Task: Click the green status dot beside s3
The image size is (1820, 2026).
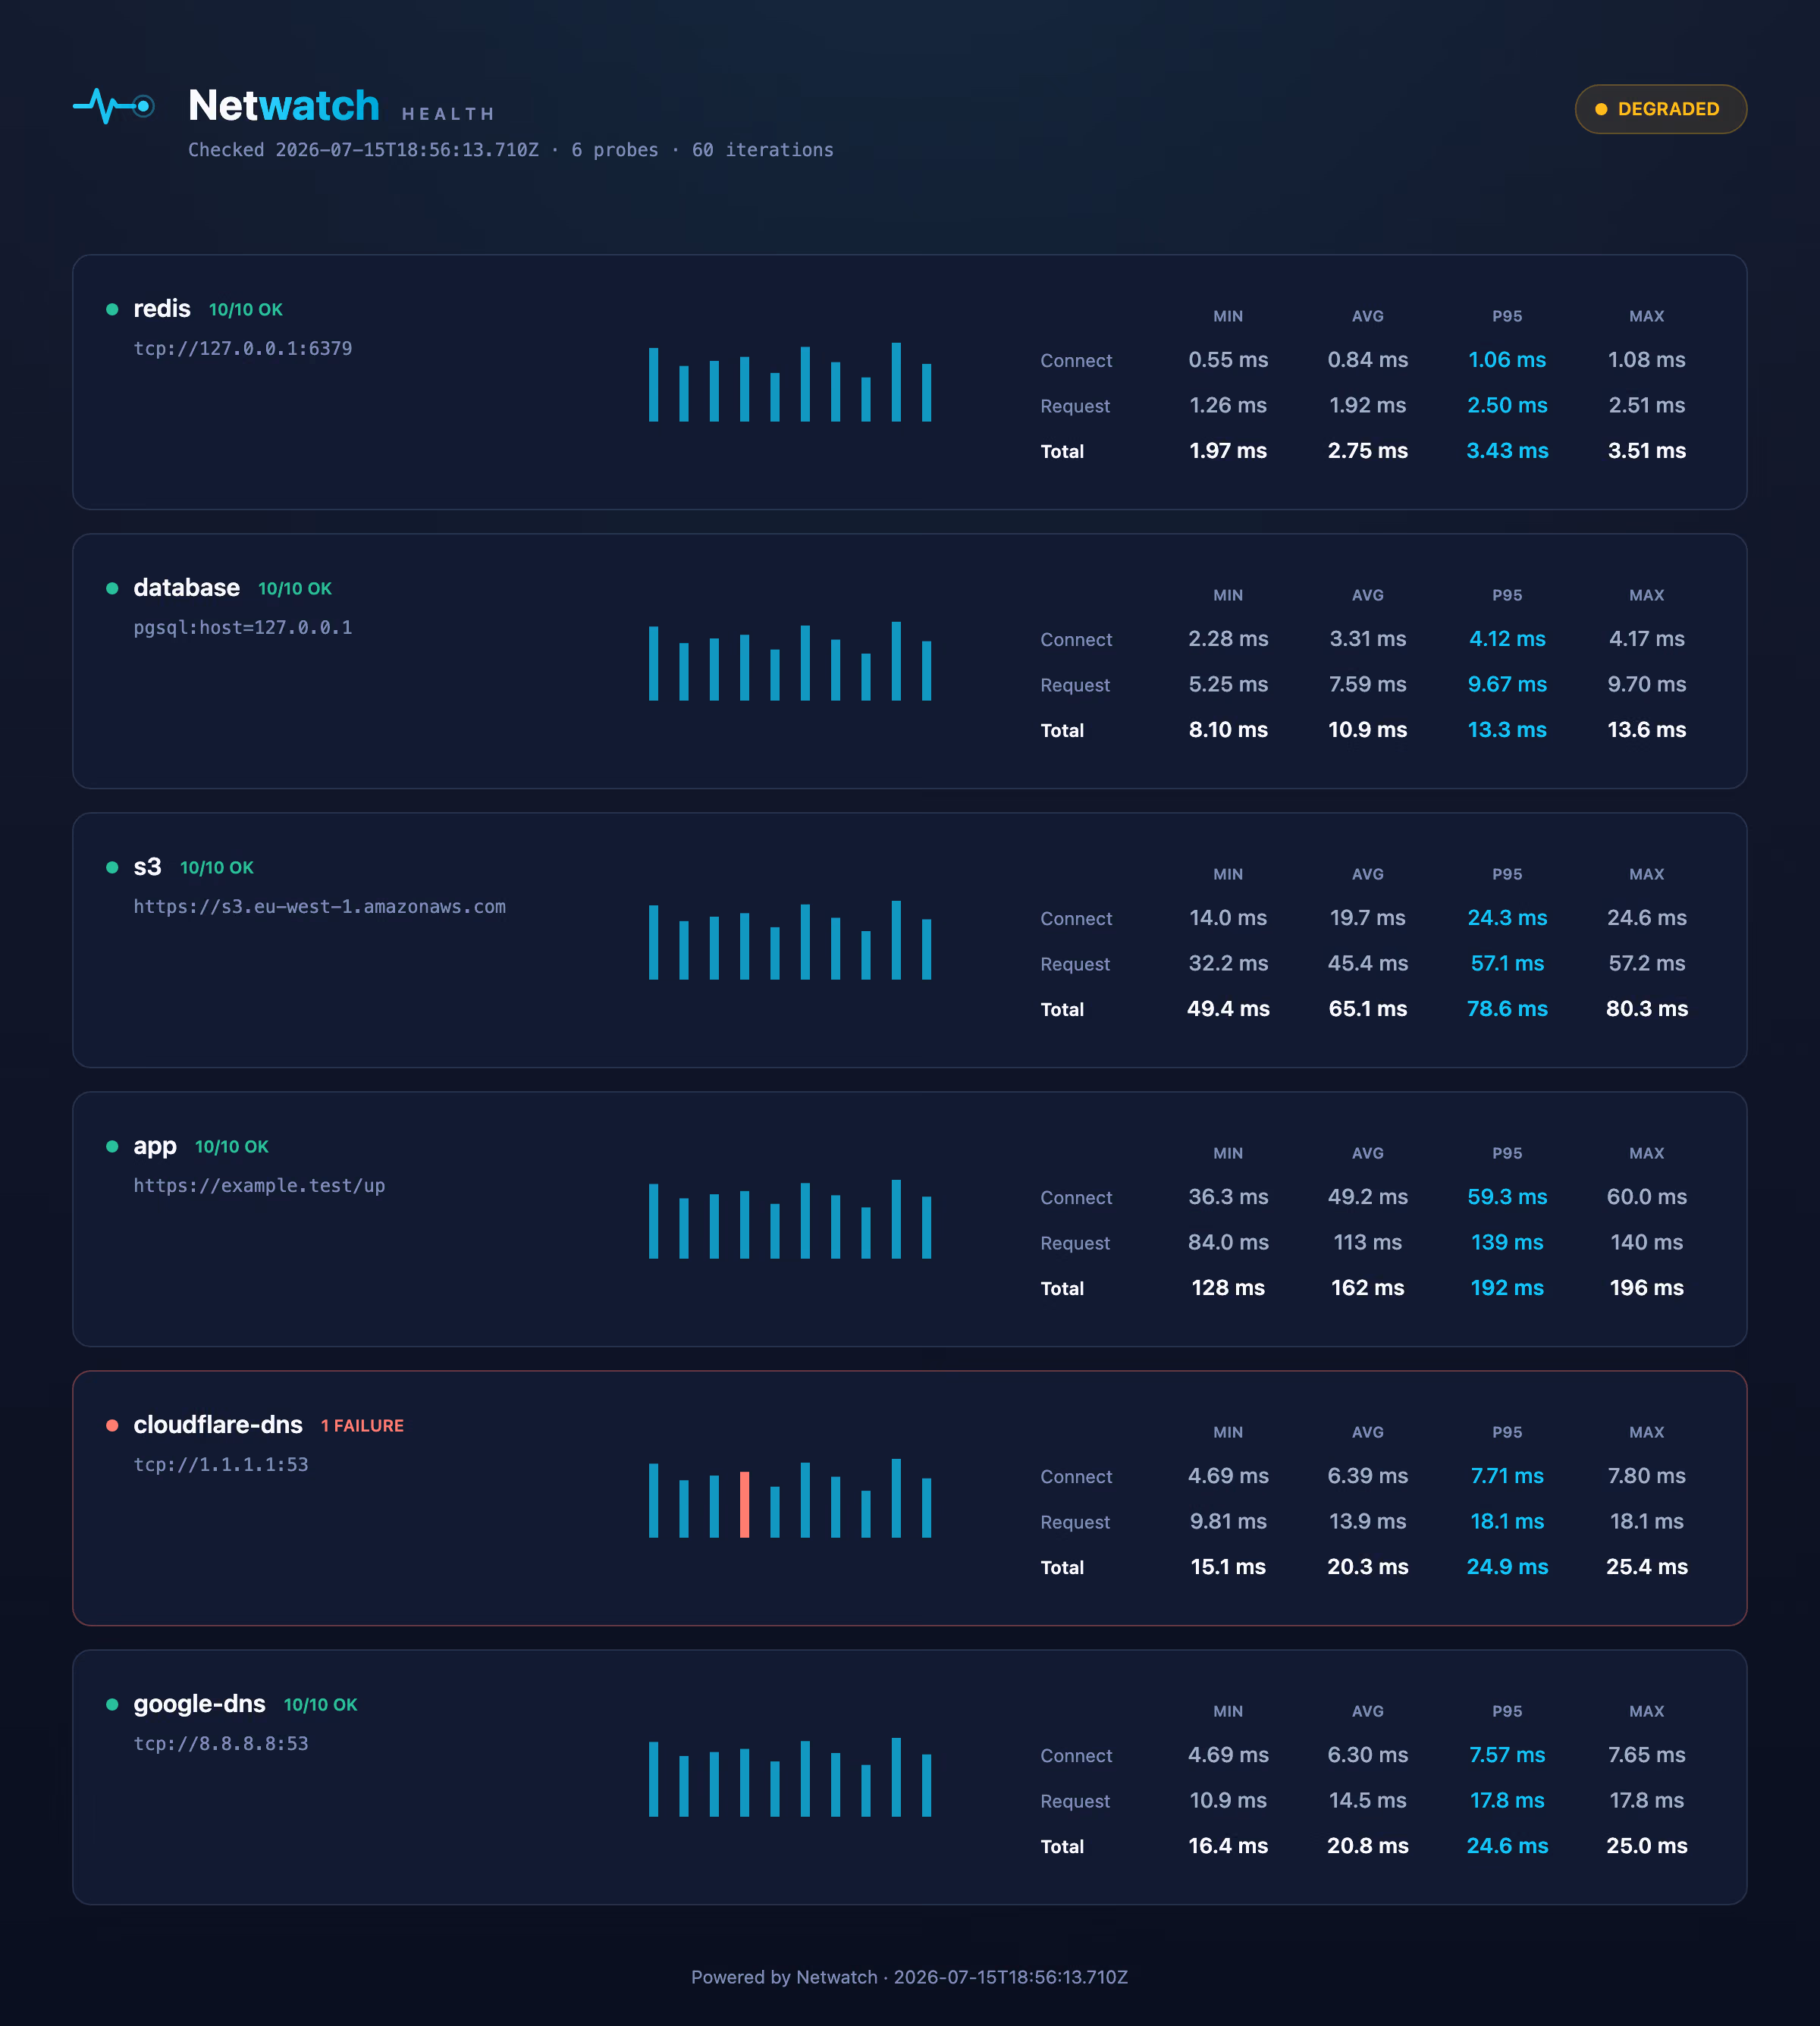Action: (112, 868)
